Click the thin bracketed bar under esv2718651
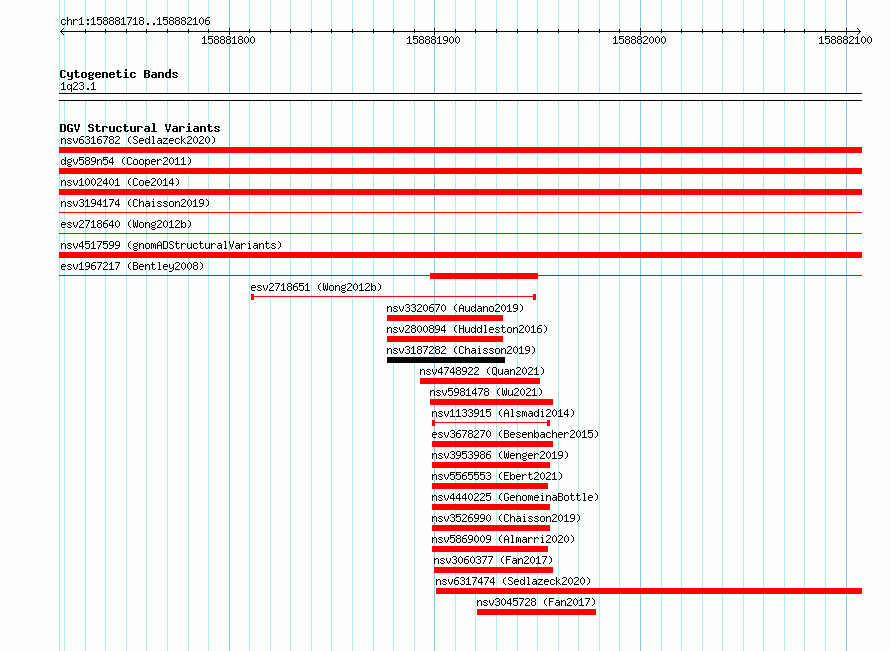 393,297
